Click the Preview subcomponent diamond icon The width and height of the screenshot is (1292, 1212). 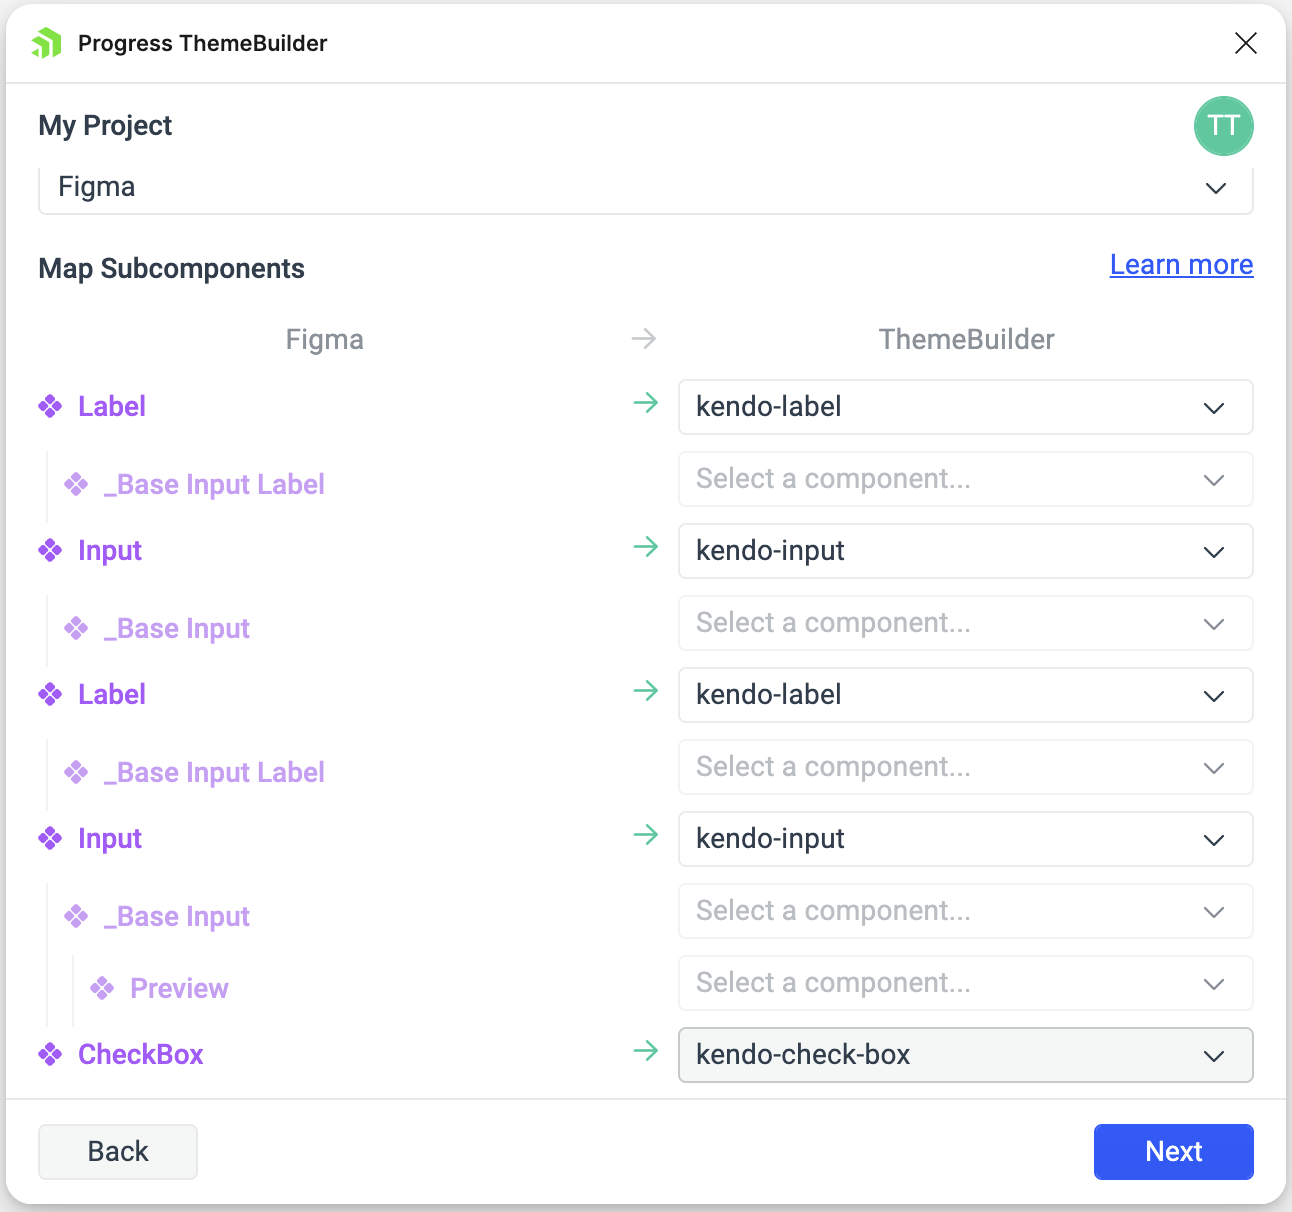point(102,988)
